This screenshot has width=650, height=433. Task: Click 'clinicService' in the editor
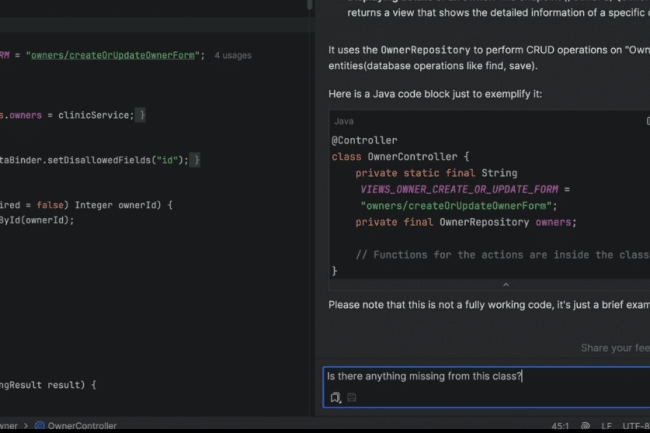[x=94, y=115]
